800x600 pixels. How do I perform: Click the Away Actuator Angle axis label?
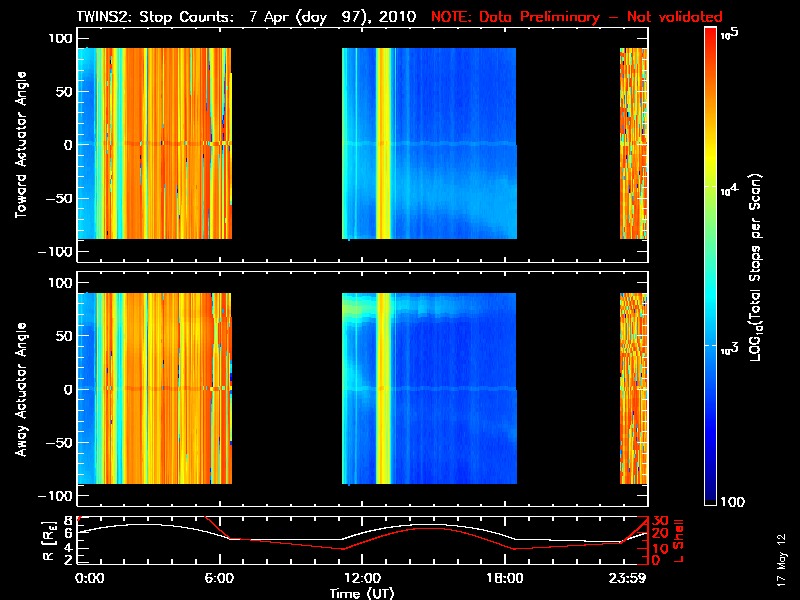pos(21,389)
